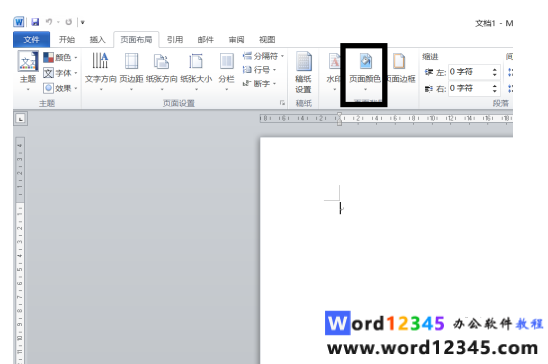Open the Quick Access Toolbar customize arrow
This screenshot has height=364, width=548.
click(x=82, y=22)
